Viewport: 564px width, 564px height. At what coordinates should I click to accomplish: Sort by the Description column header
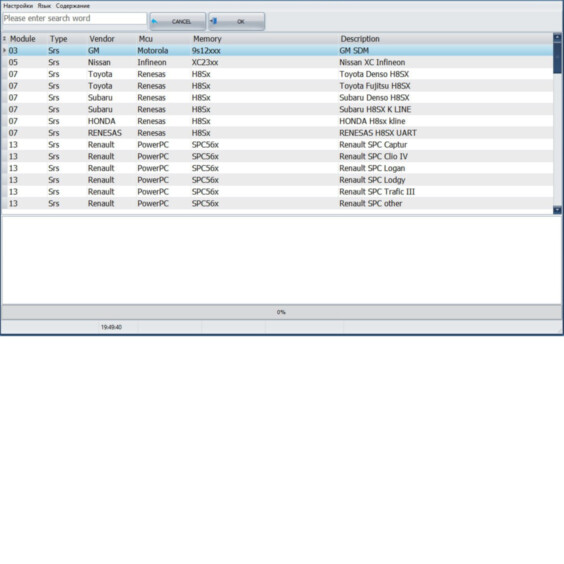pyautogui.click(x=360, y=39)
